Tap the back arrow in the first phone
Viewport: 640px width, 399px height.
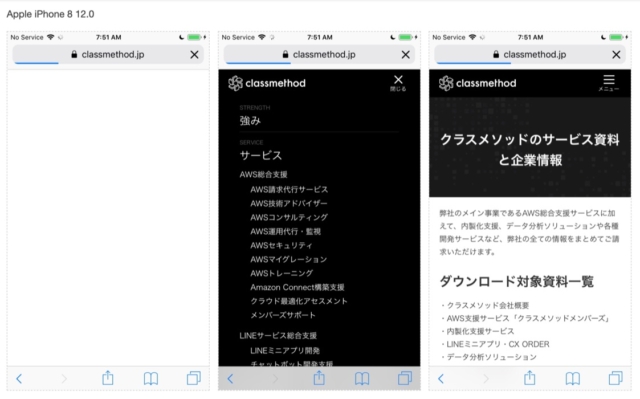[19, 379]
